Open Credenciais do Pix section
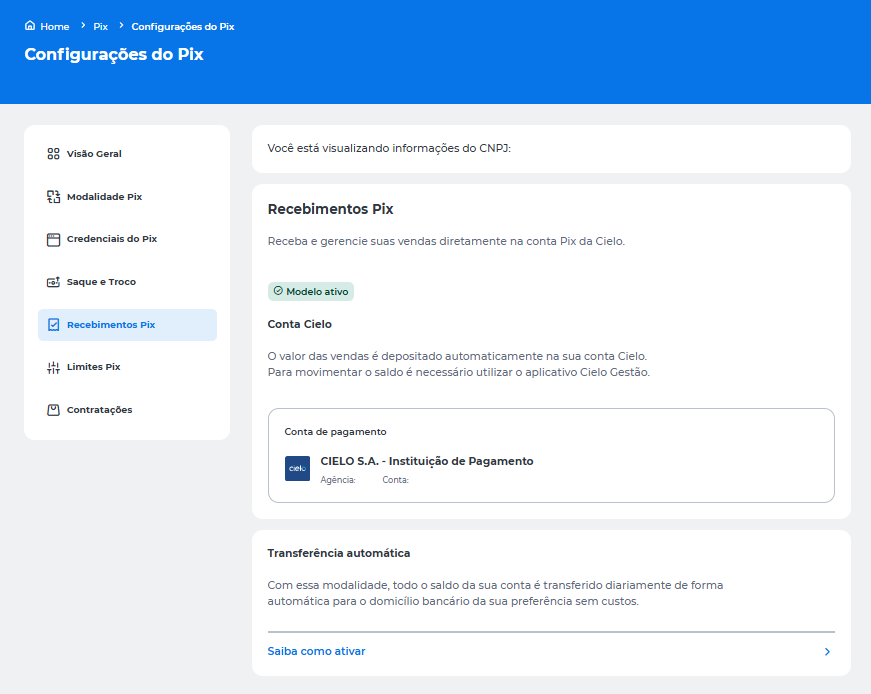The width and height of the screenshot is (871, 694). point(127,239)
